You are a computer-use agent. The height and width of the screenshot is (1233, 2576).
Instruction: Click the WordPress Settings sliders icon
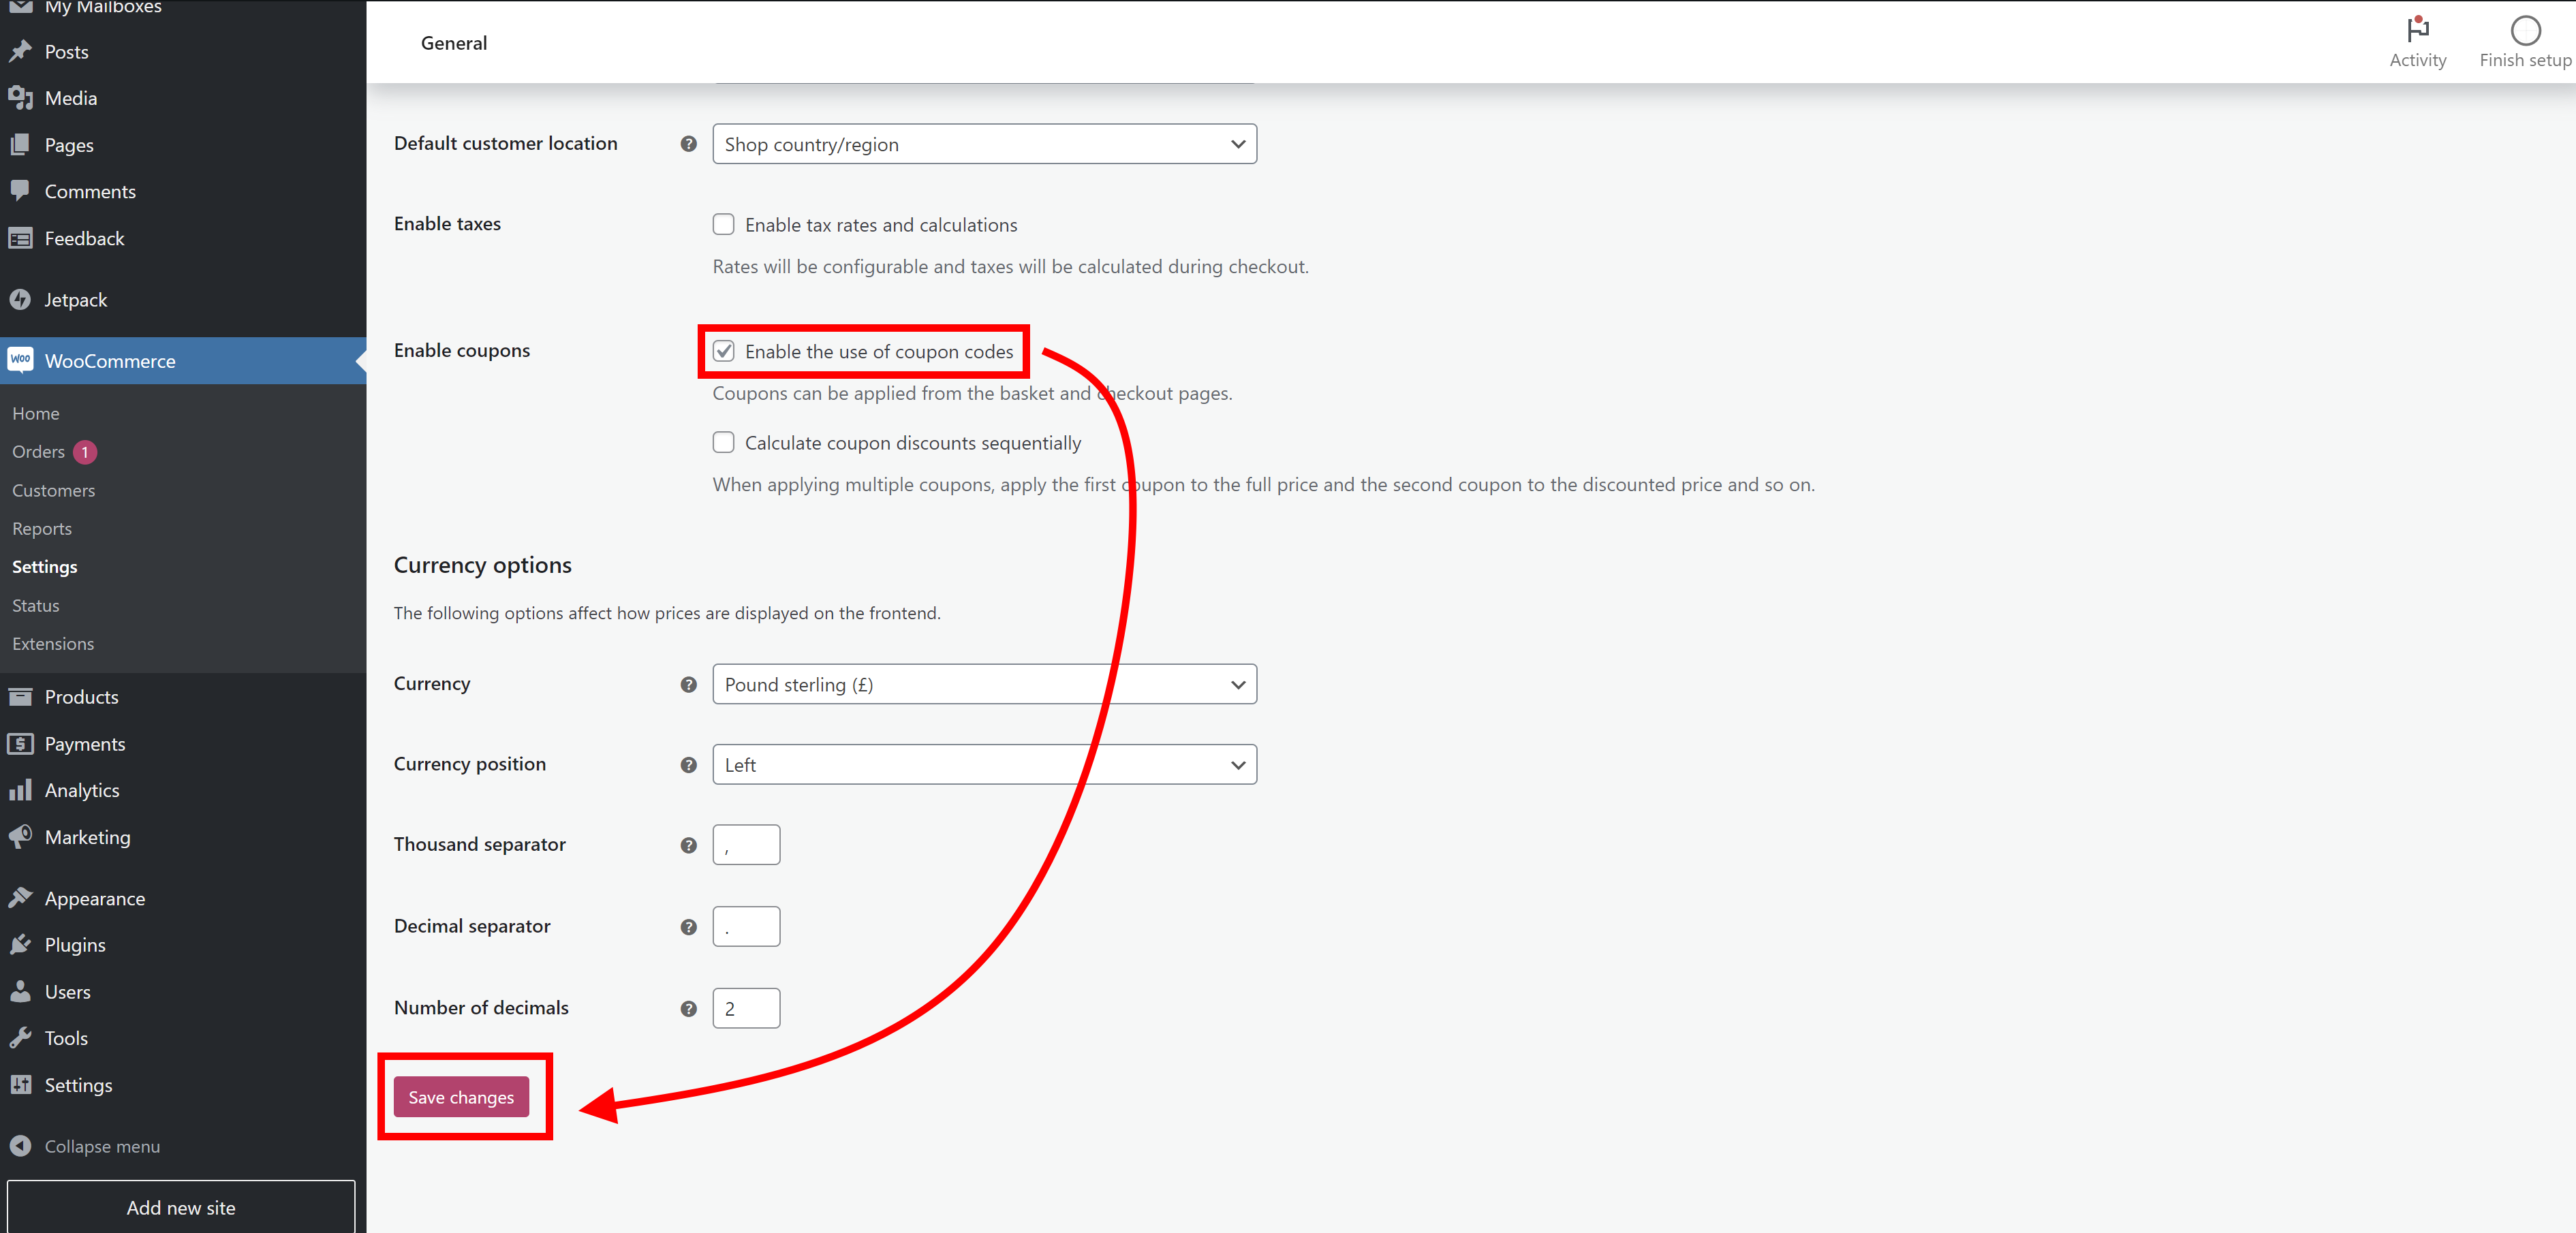click(20, 1085)
